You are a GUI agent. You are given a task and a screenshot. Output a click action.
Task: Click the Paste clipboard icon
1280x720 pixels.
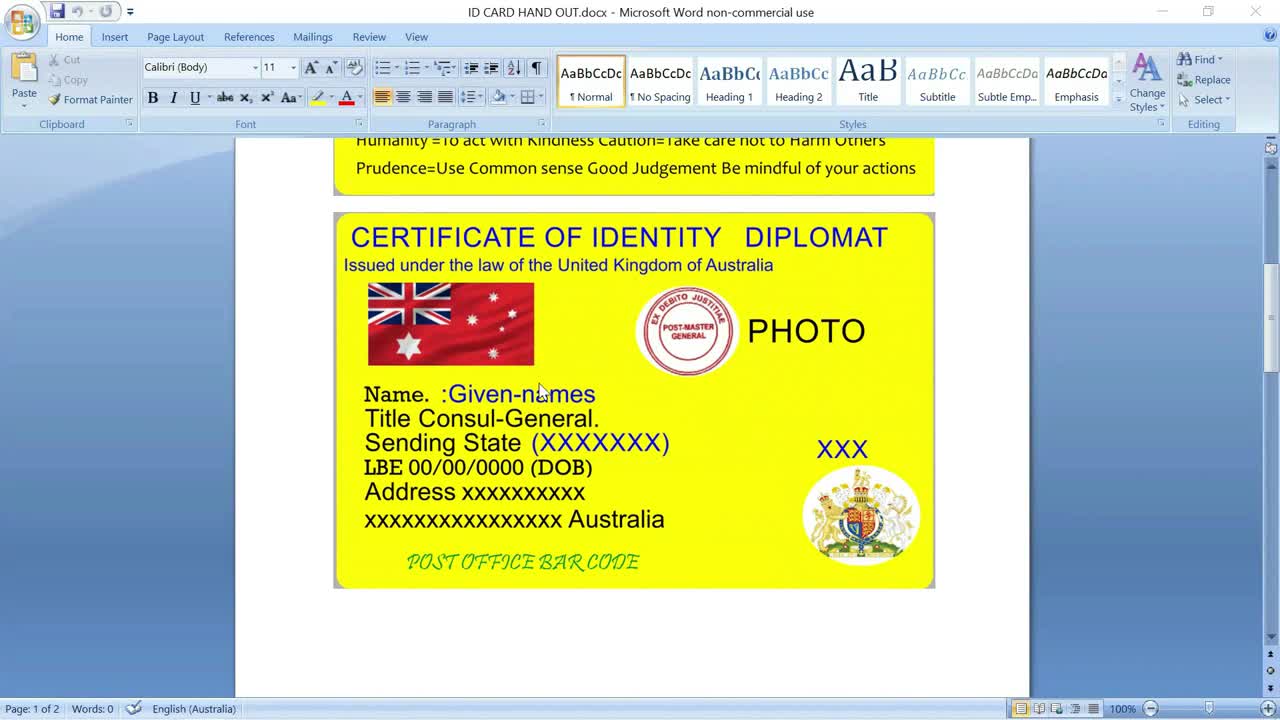(24, 68)
